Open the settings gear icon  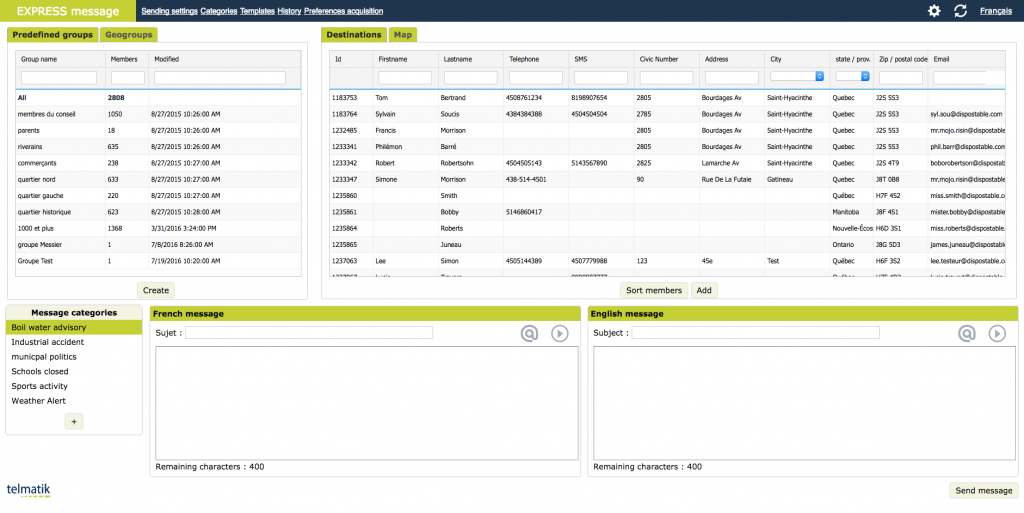[934, 11]
